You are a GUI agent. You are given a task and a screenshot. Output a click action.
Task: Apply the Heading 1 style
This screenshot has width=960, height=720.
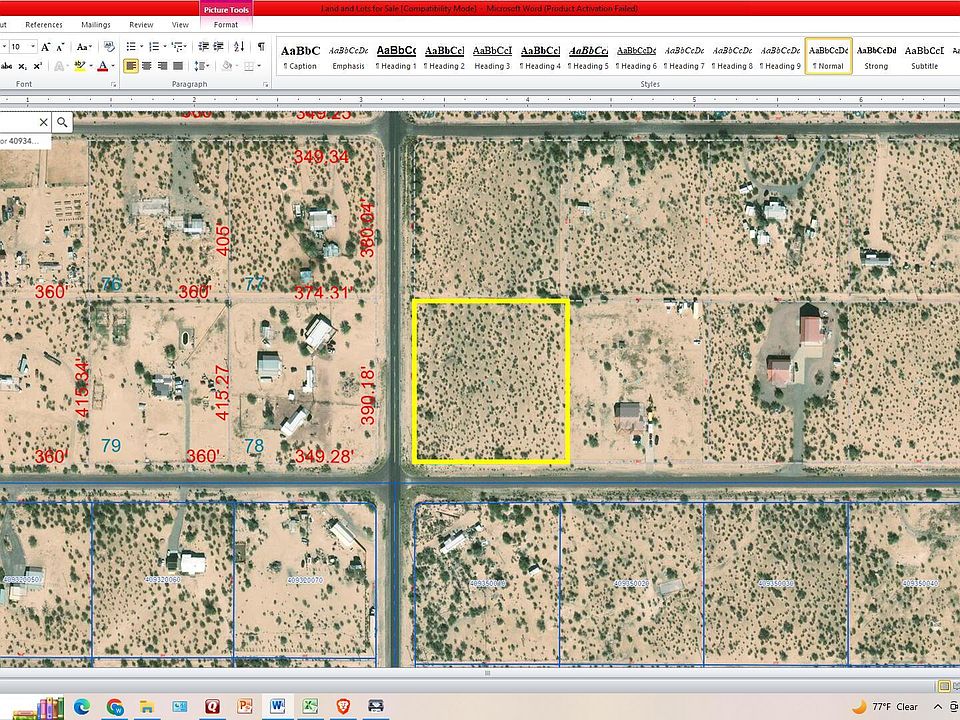point(397,56)
